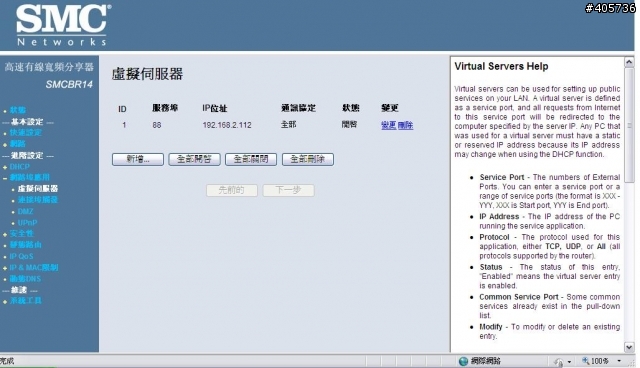Image resolution: width=640 pixels, height=368 pixels.
Task: Open the IP QoS sidebar link
Action: pos(21,256)
